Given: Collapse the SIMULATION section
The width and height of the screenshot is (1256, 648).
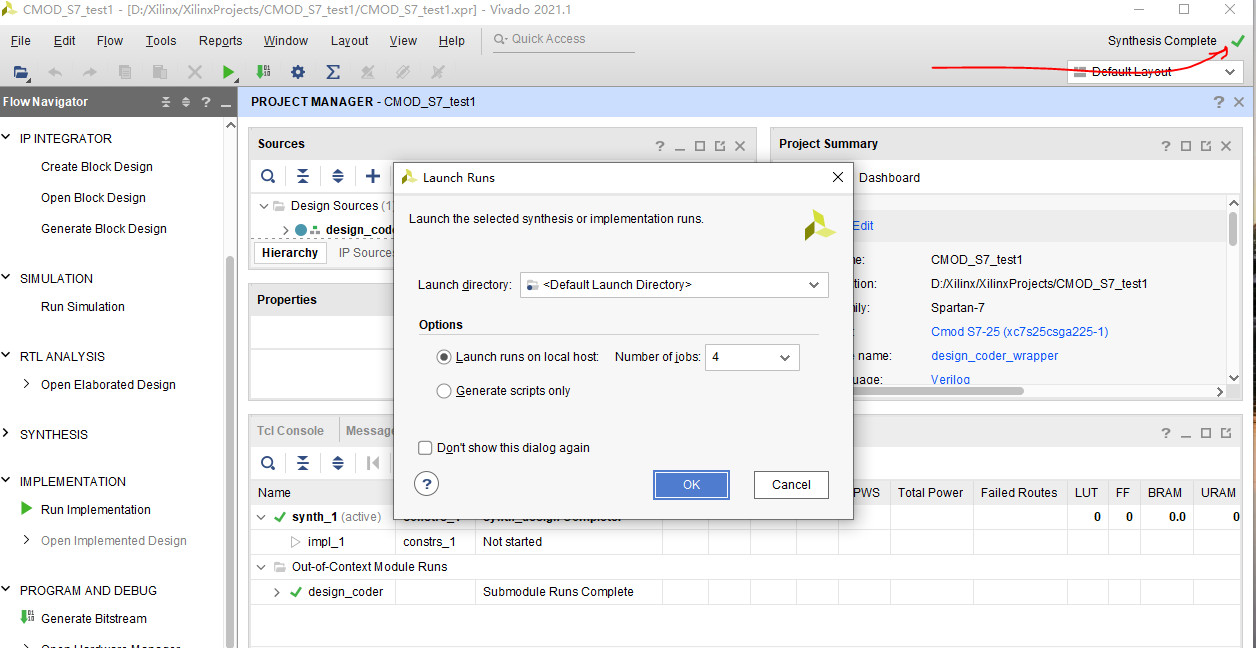Looking at the screenshot, I should [7, 279].
